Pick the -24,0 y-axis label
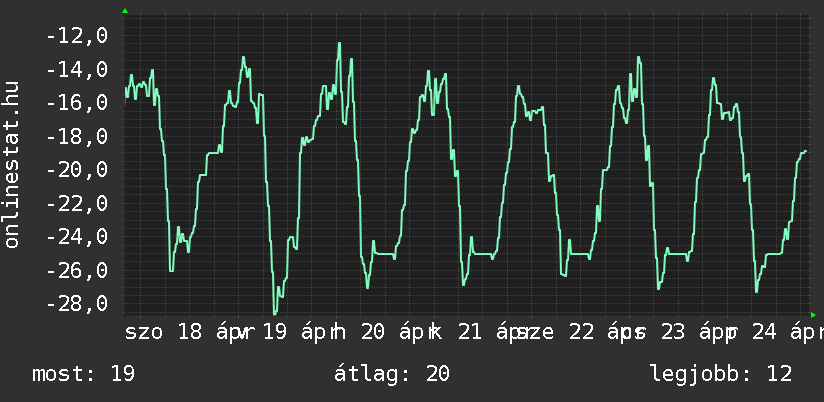The height and width of the screenshot is (402, 824). pyautogui.click(x=78, y=237)
